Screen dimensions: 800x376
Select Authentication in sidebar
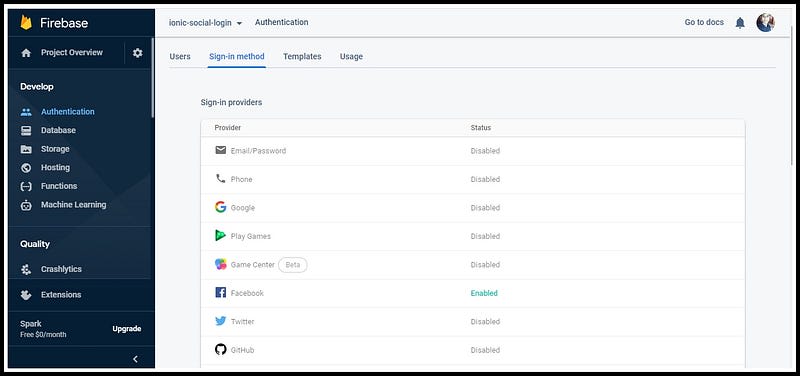pyautogui.click(x=68, y=112)
